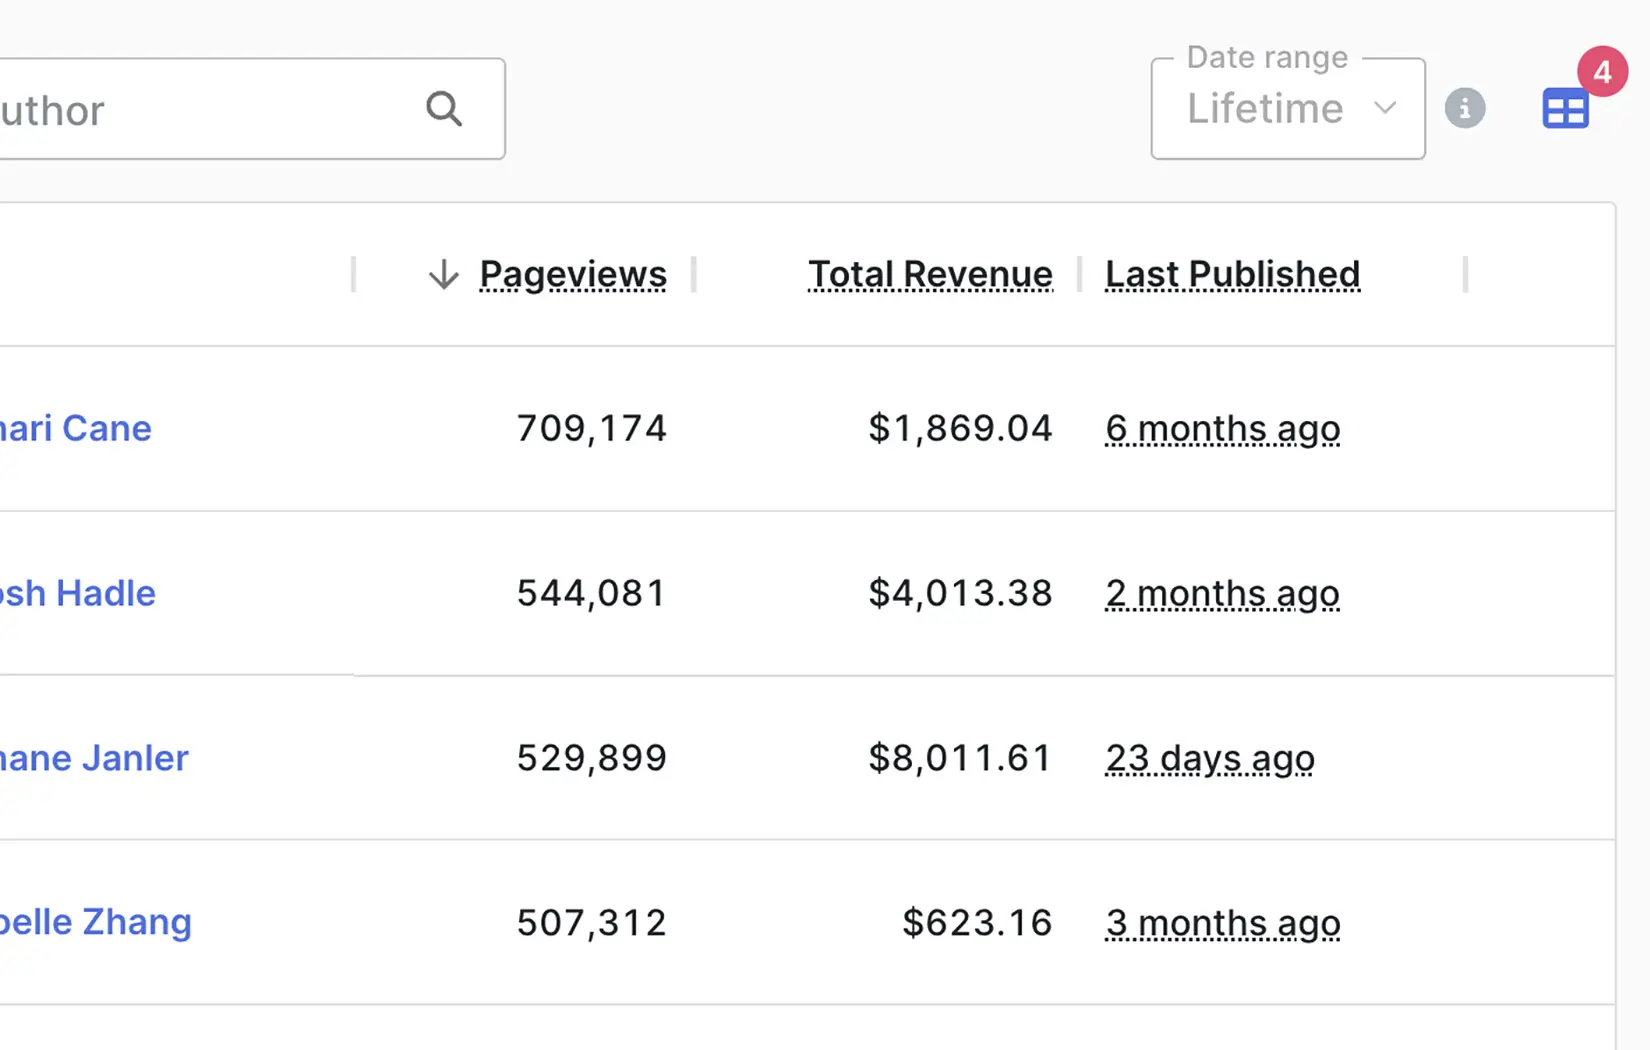Click the info icon beside date range
The width and height of the screenshot is (1650, 1050).
(1465, 108)
